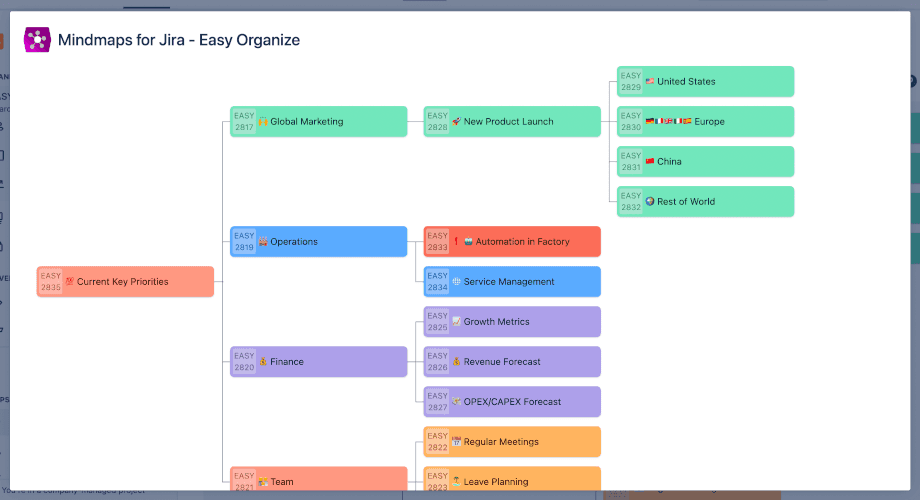Click the EASY 2820 issue key
920x500 pixels.
(x=244, y=362)
